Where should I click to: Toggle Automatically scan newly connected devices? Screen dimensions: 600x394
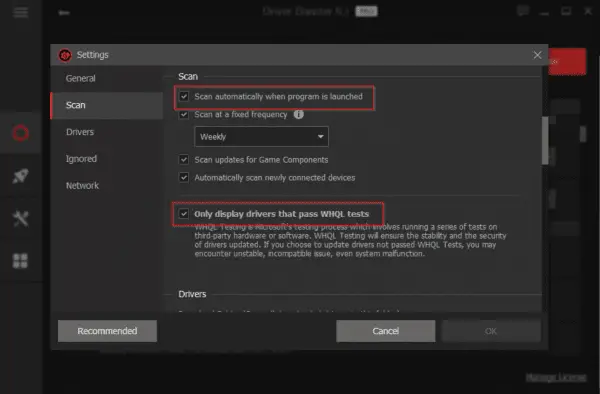(x=184, y=177)
